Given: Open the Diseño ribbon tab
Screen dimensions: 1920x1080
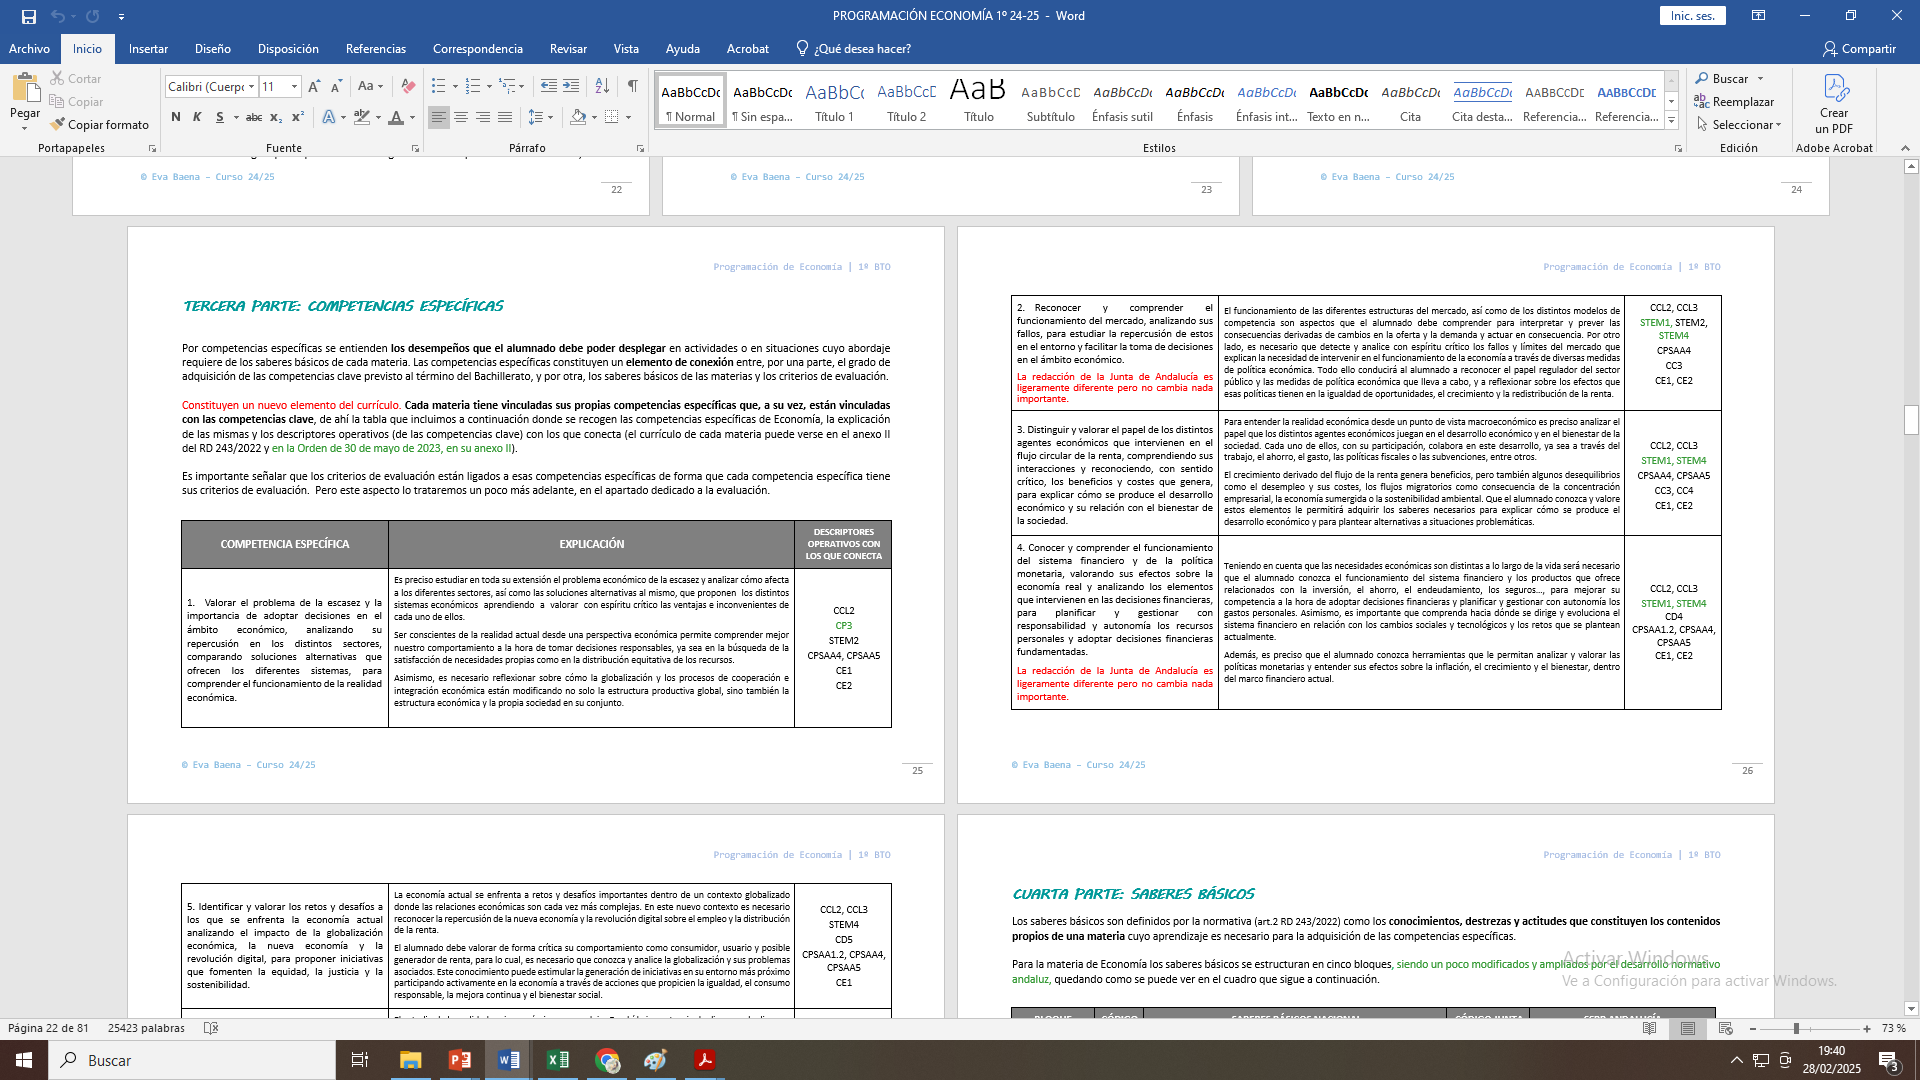Looking at the screenshot, I should [212, 49].
